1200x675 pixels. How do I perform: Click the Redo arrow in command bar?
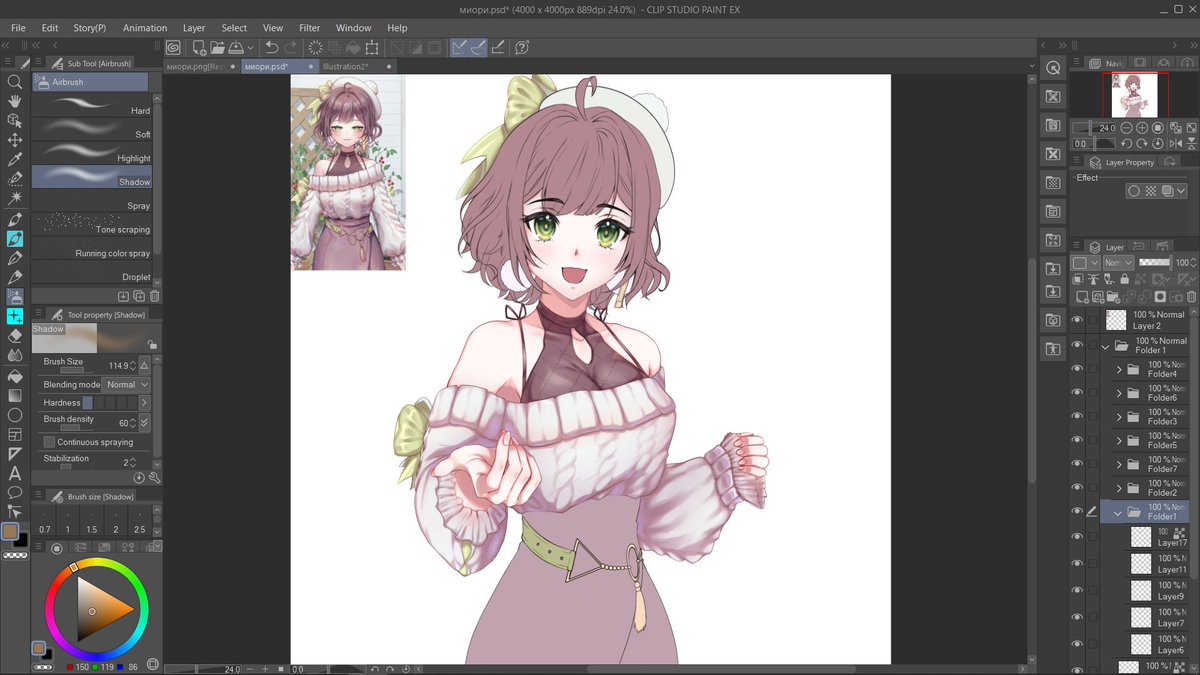point(290,47)
